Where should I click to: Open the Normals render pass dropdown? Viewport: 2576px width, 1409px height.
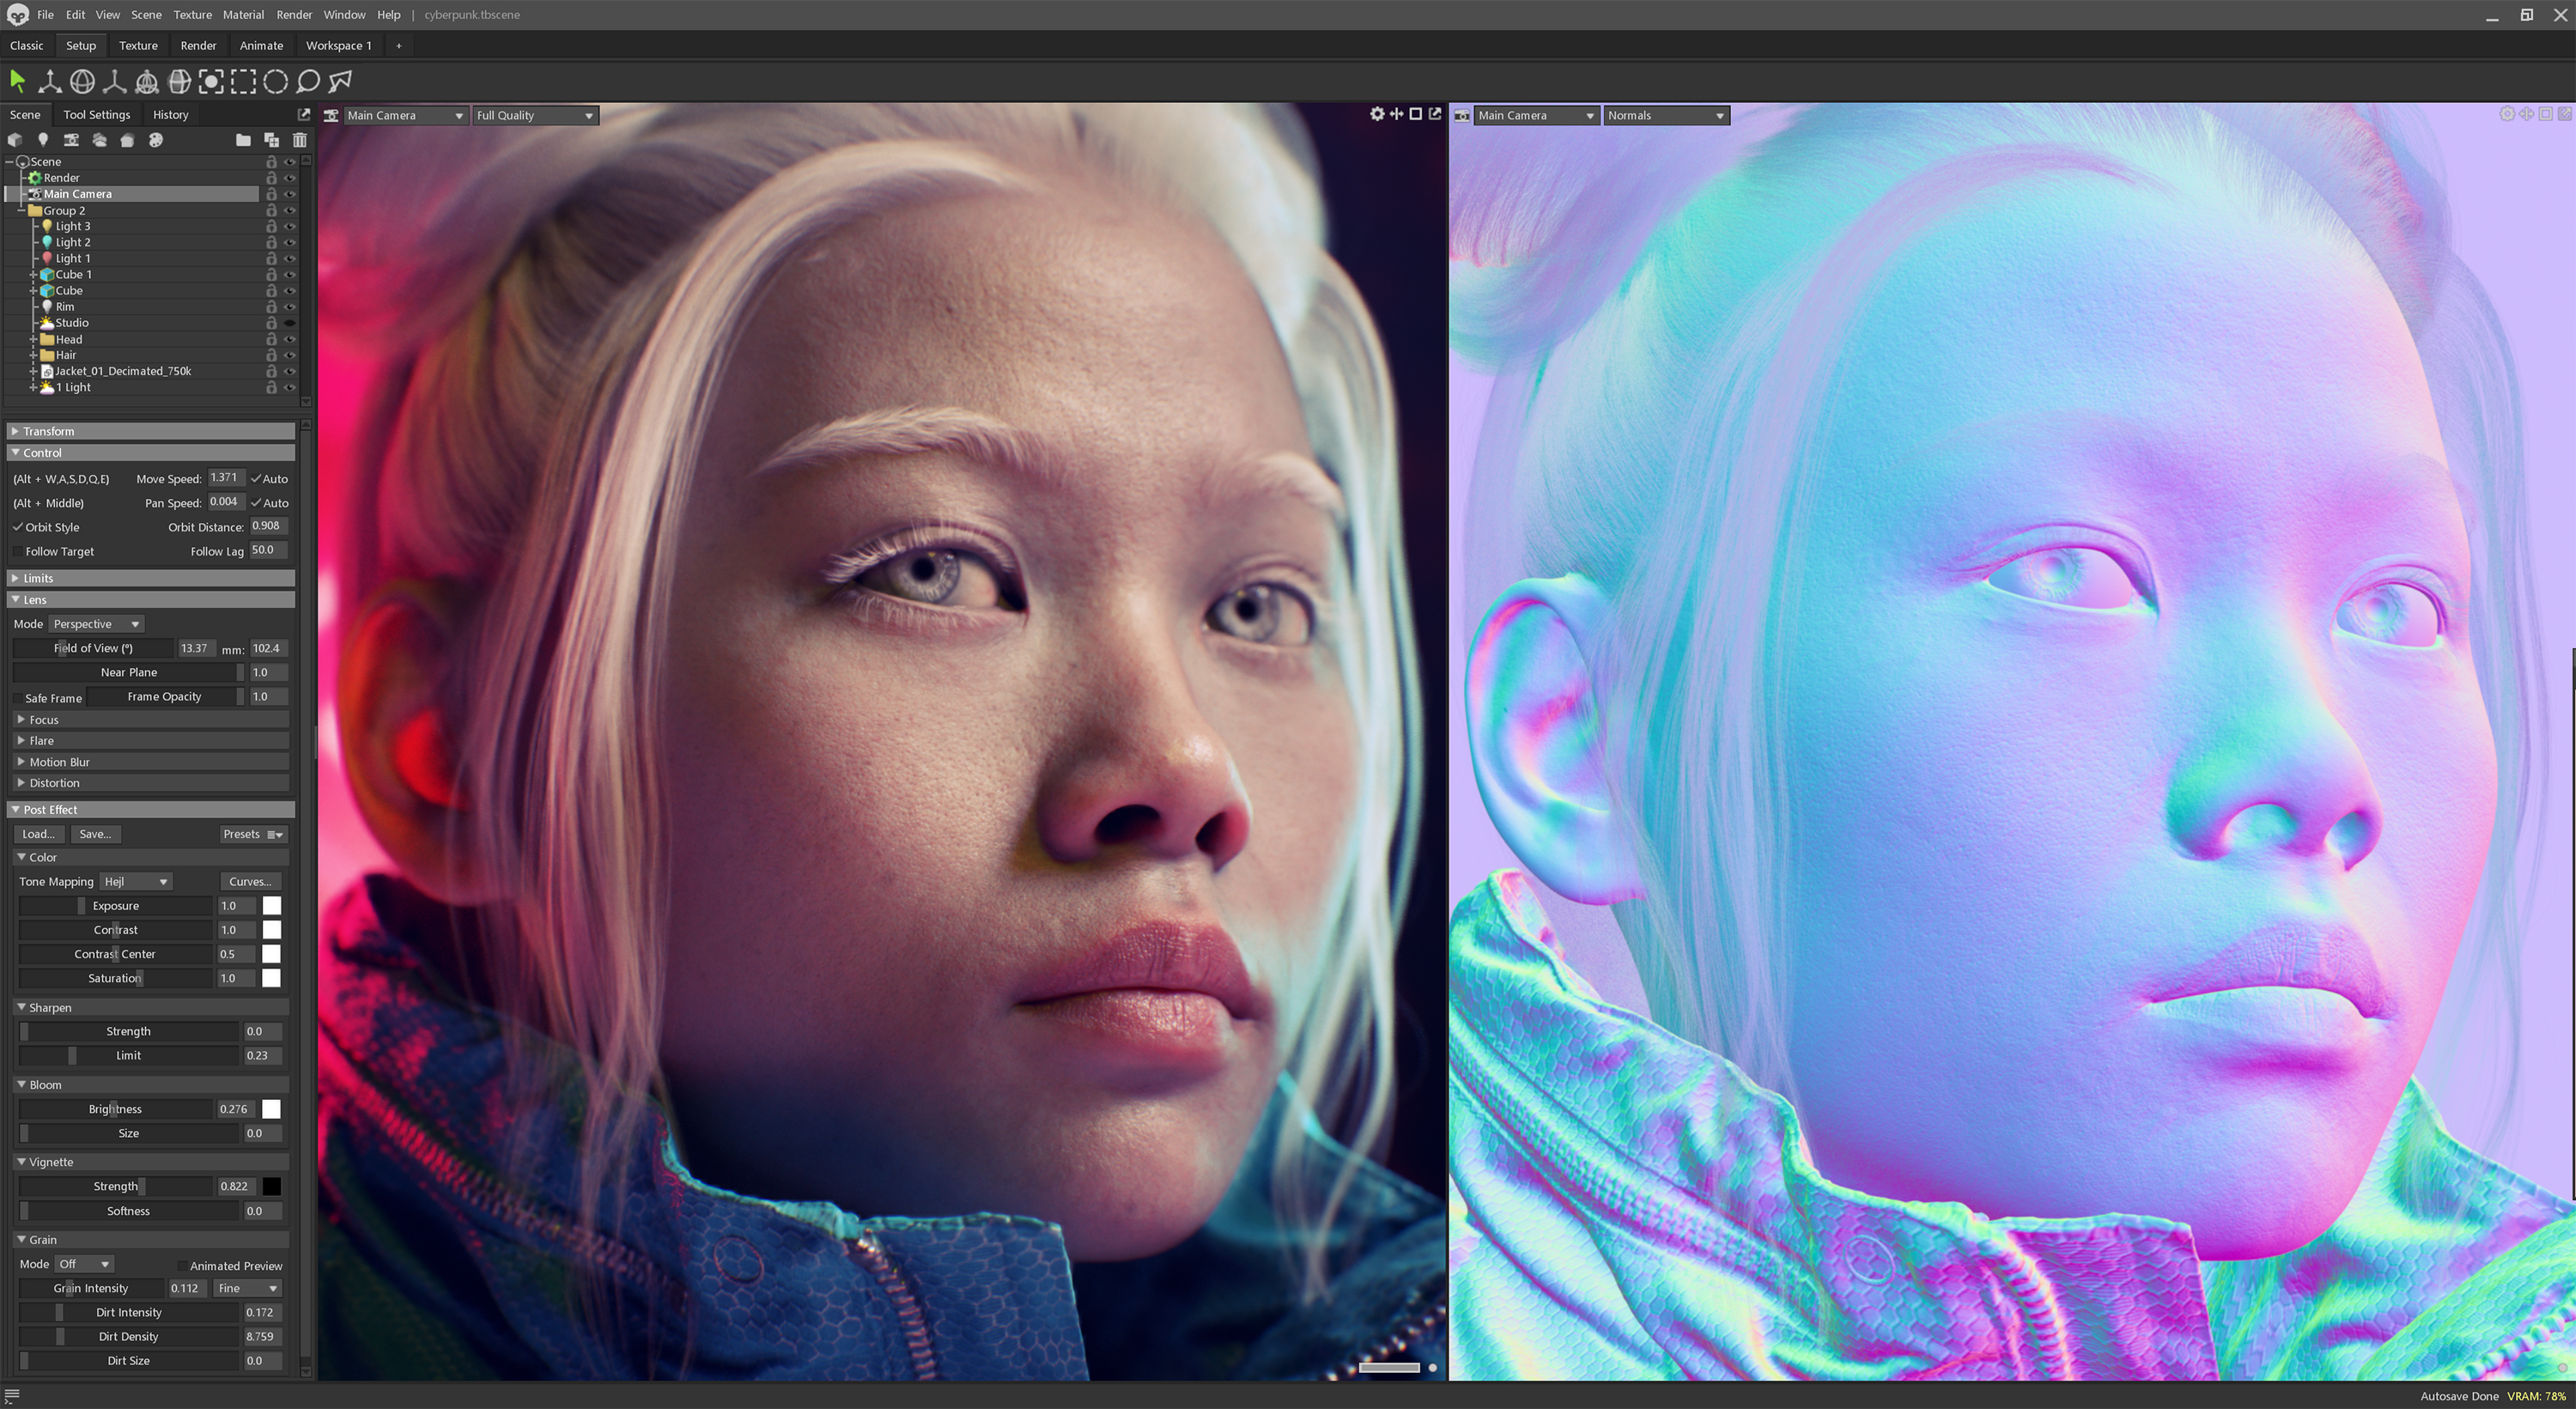1665,116
